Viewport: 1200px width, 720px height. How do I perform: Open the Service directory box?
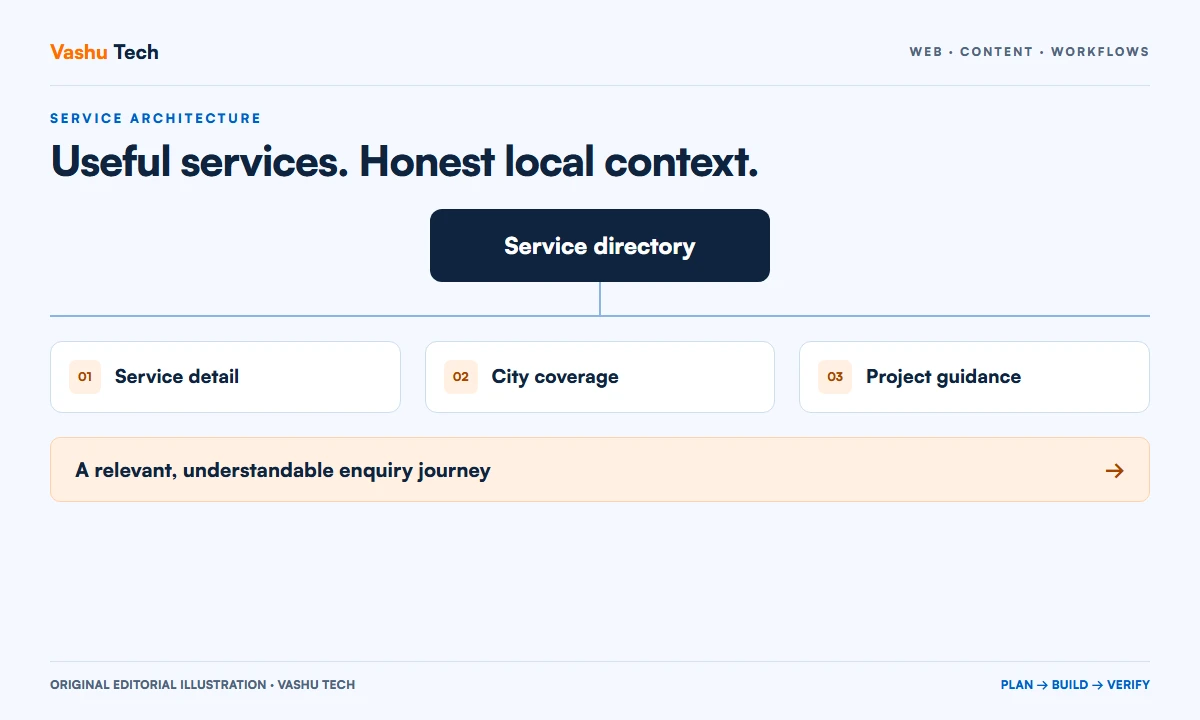[x=600, y=245]
